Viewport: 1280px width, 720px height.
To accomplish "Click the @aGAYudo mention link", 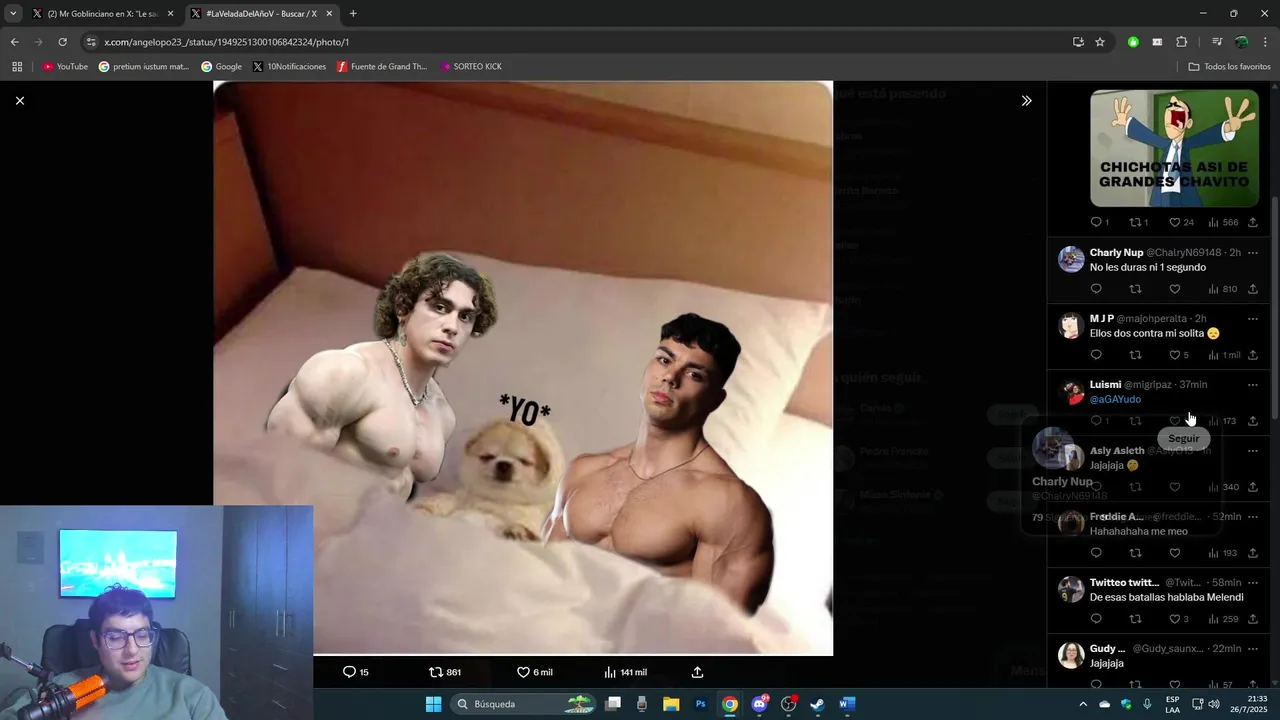I will (1115, 399).
